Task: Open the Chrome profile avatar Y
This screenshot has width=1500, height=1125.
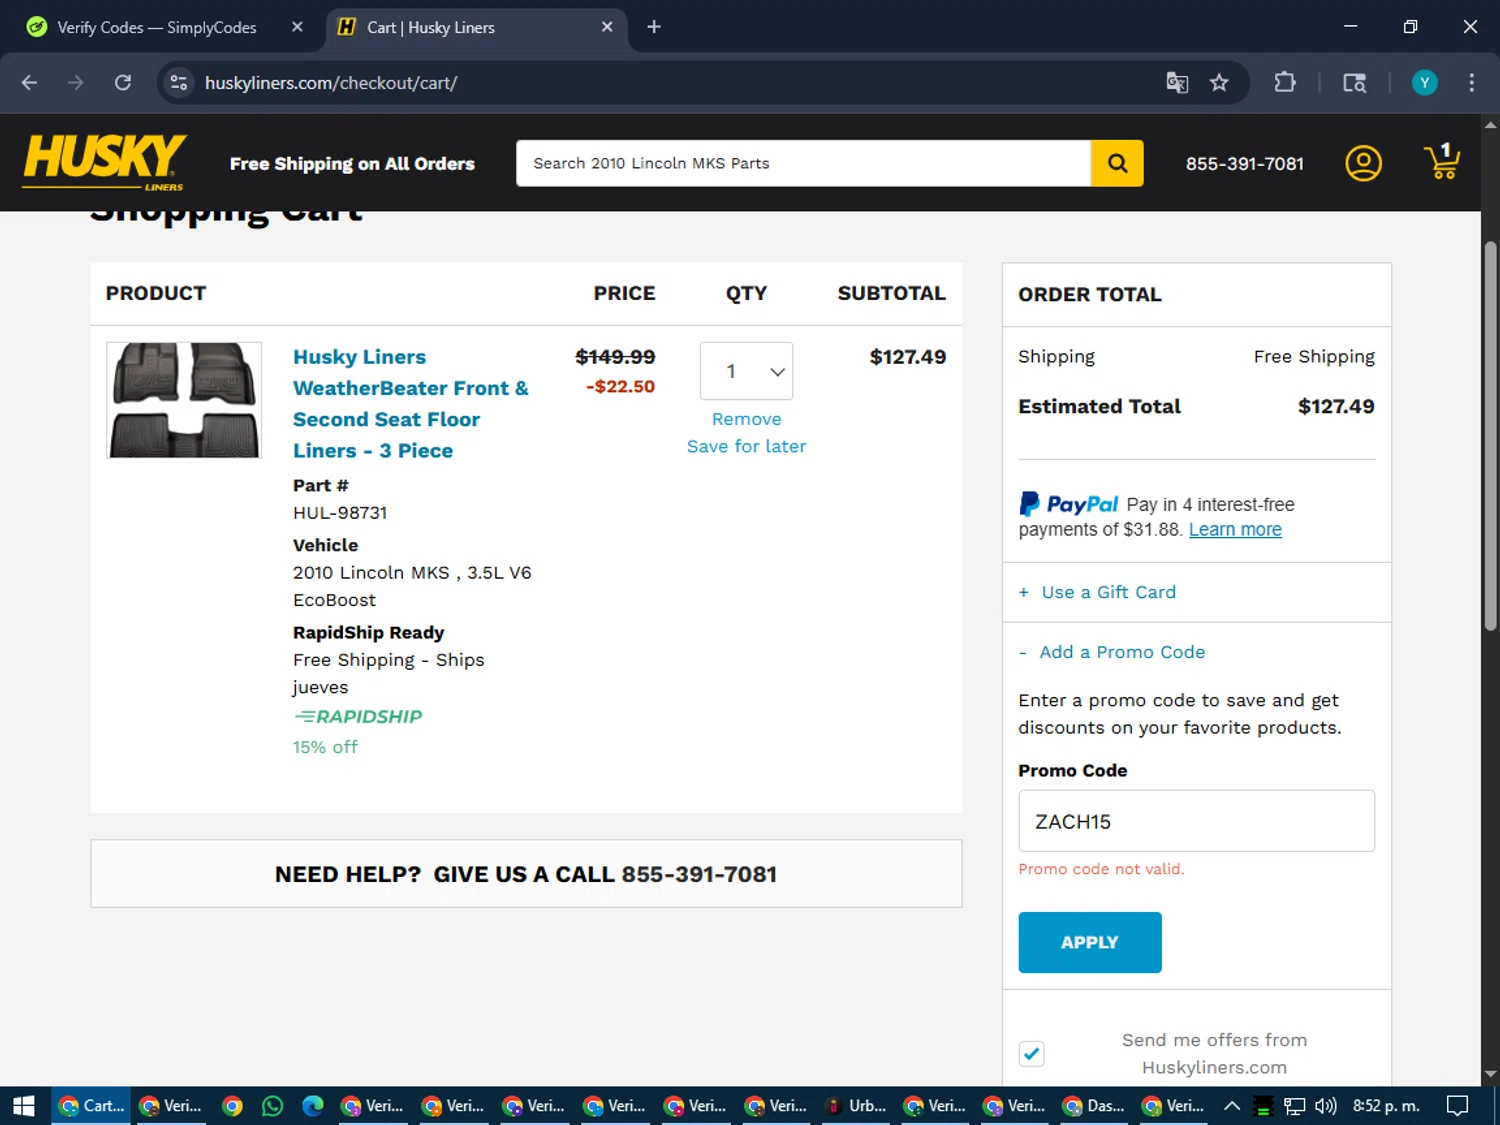Action: 1424,83
